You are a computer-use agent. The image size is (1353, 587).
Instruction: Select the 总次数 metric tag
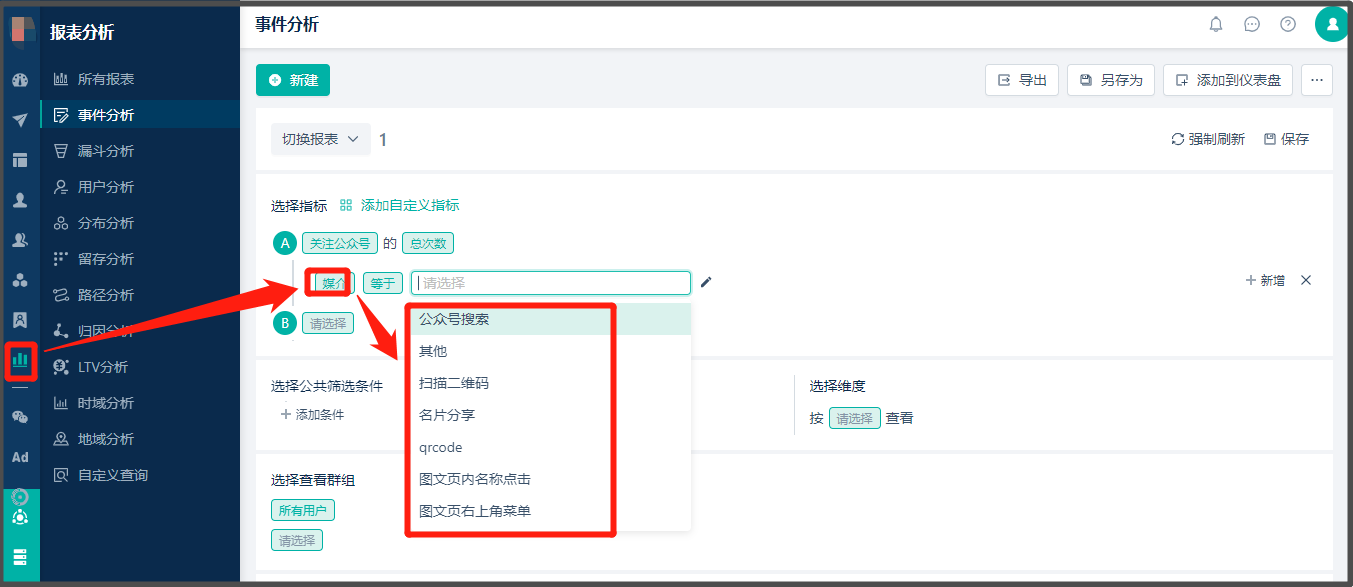[x=427, y=242]
